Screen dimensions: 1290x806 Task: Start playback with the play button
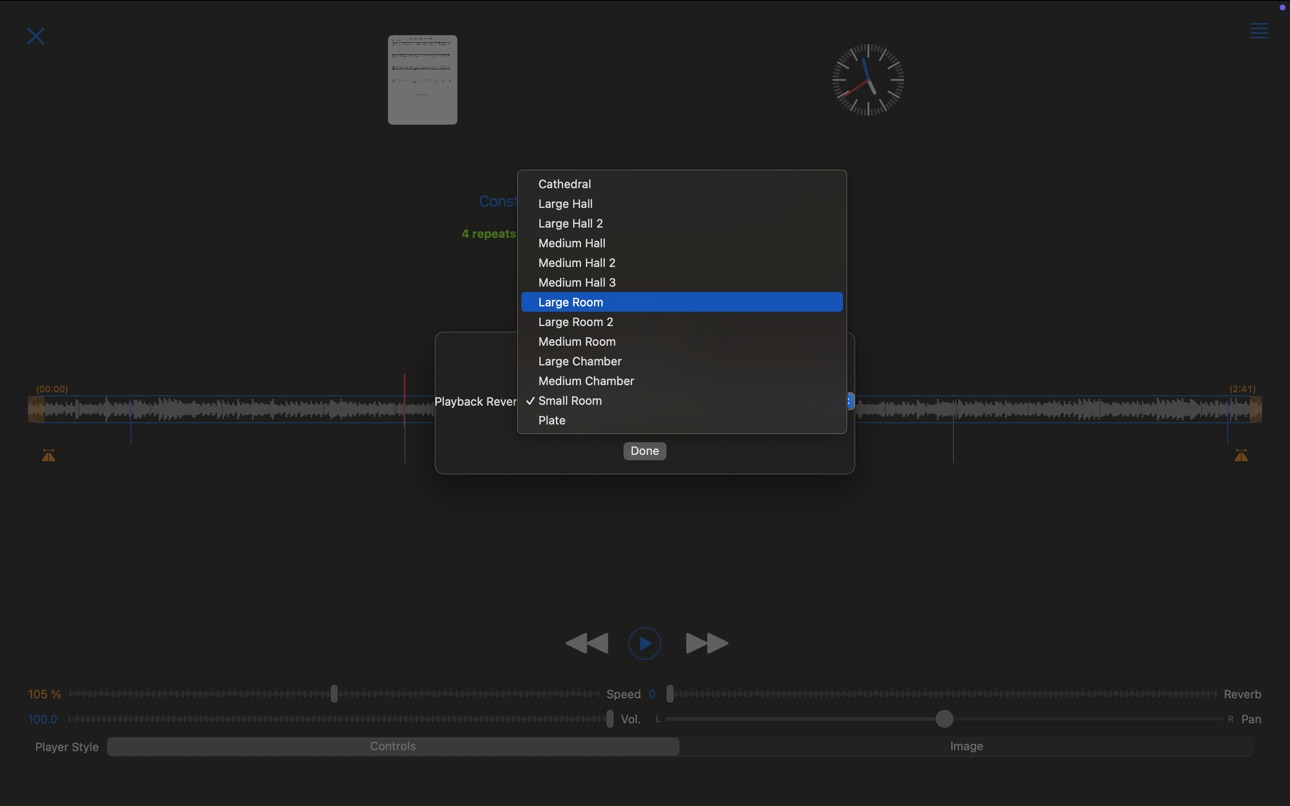(645, 643)
